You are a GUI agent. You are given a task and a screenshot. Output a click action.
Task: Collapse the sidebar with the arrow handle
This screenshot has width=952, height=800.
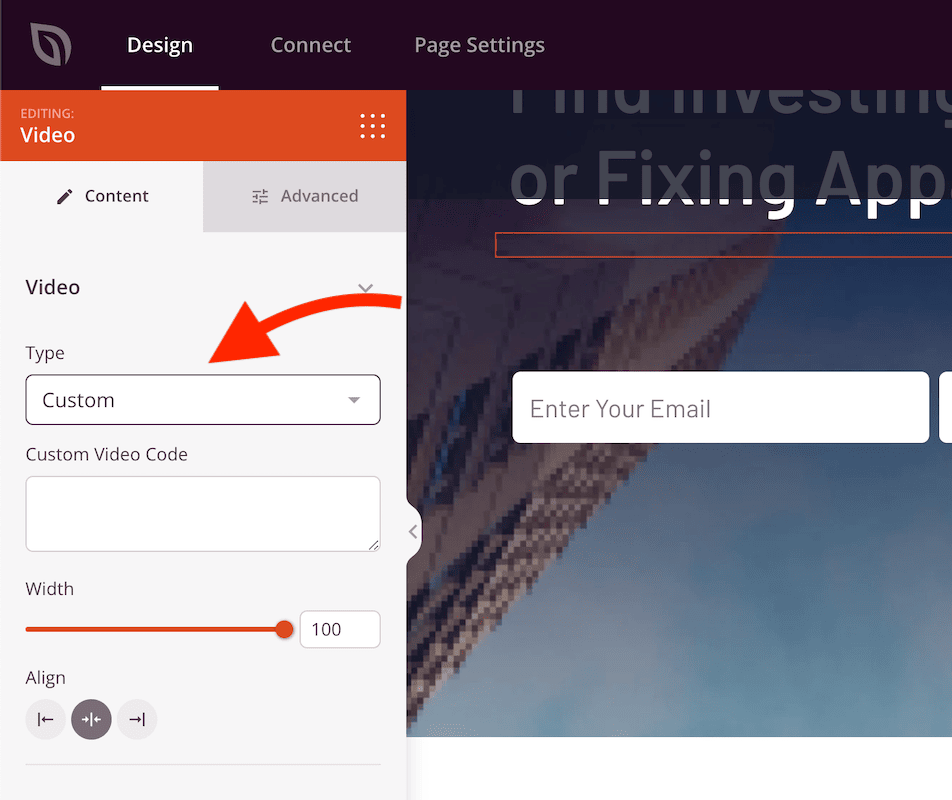[412, 532]
